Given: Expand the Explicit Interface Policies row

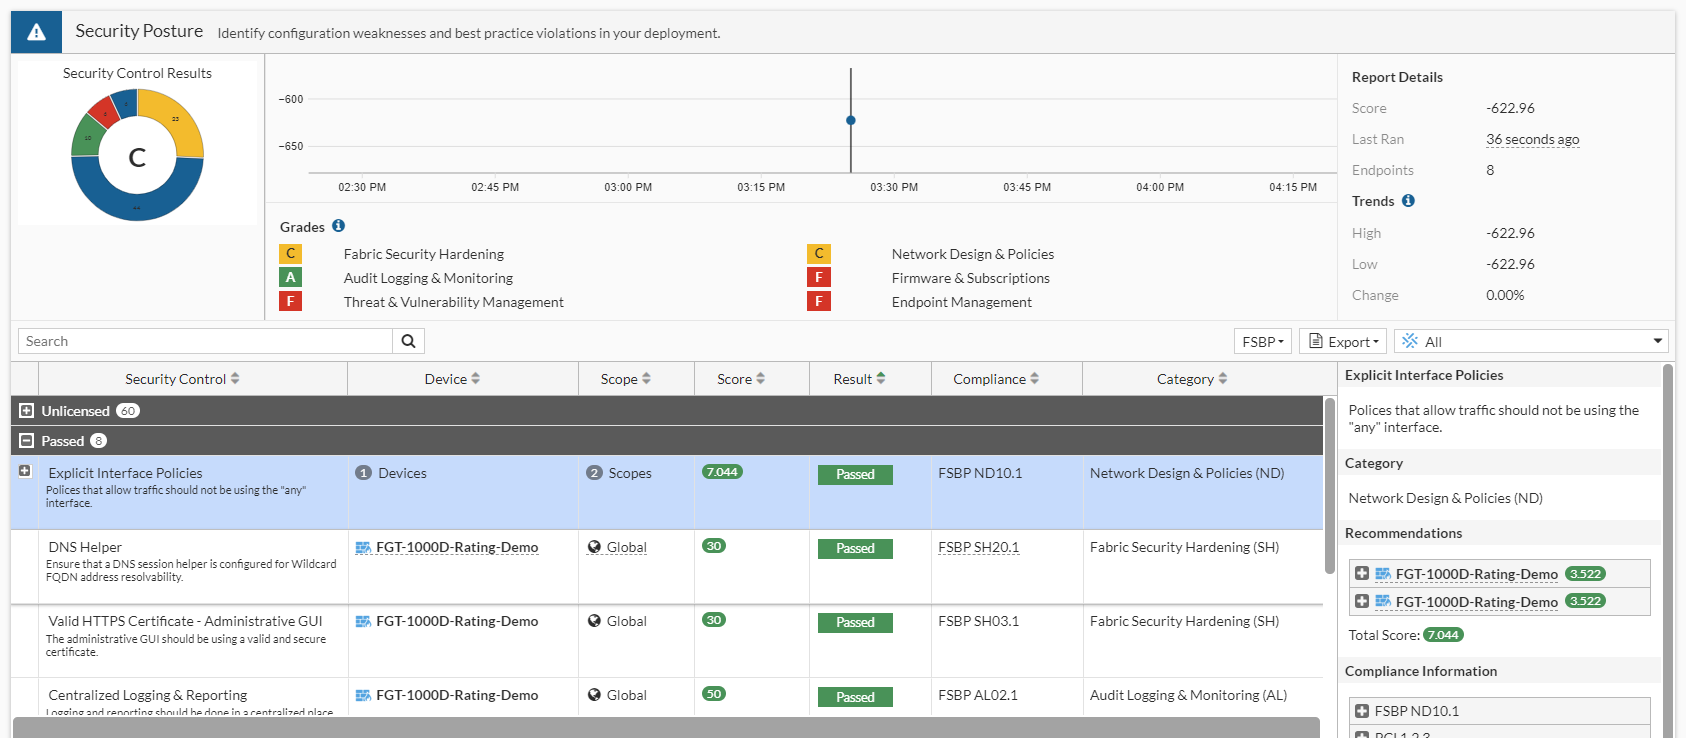Looking at the screenshot, I should pyautogui.click(x=25, y=471).
